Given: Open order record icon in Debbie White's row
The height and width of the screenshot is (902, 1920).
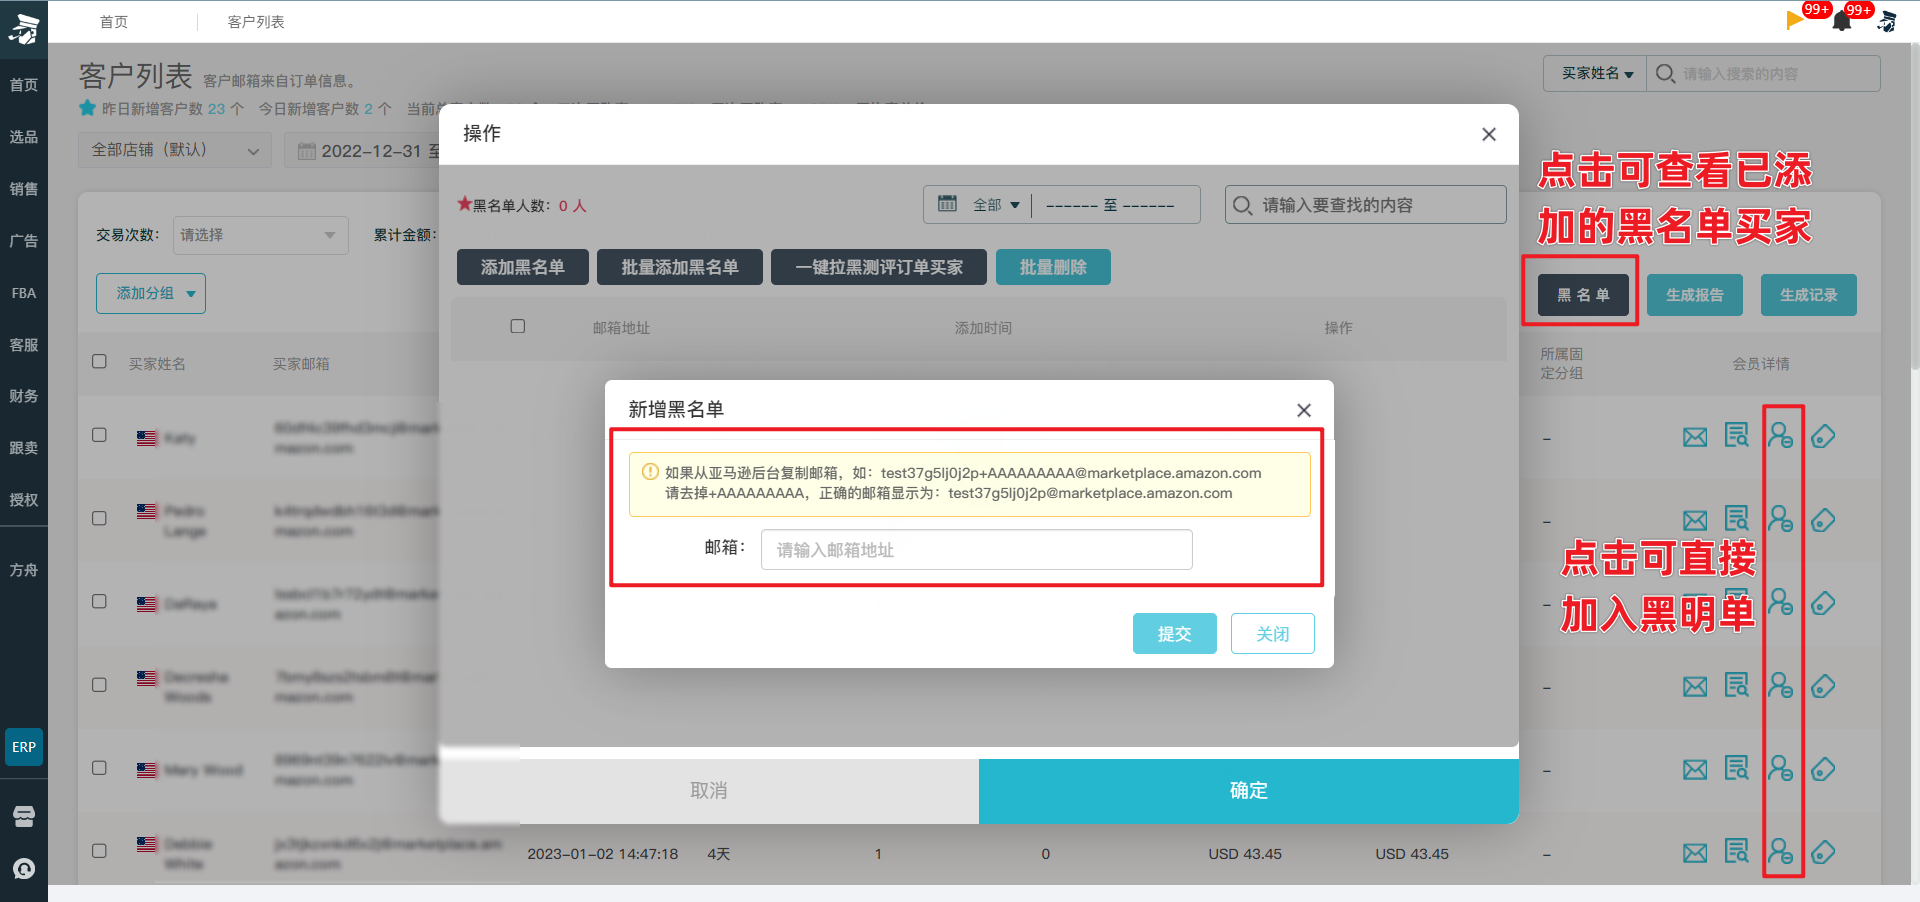Looking at the screenshot, I should click(1737, 851).
